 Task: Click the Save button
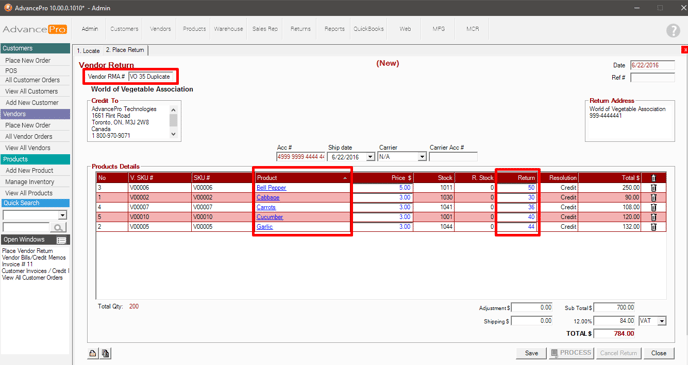pos(531,353)
